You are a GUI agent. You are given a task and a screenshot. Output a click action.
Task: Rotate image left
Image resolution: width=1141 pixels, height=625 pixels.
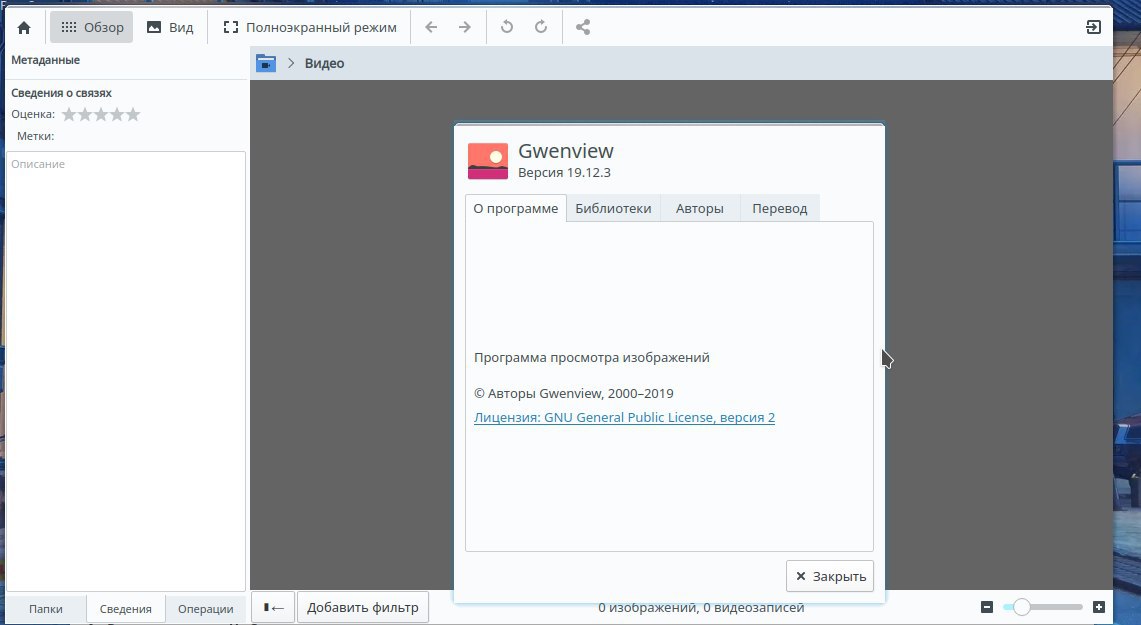(507, 28)
